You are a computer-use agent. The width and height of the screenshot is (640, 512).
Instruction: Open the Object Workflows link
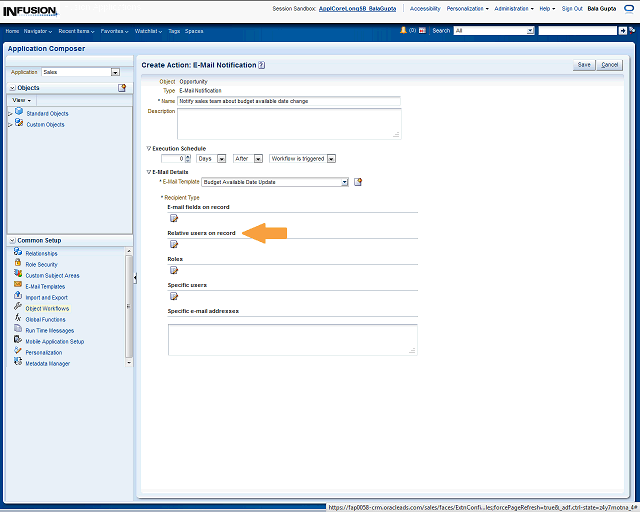47,308
